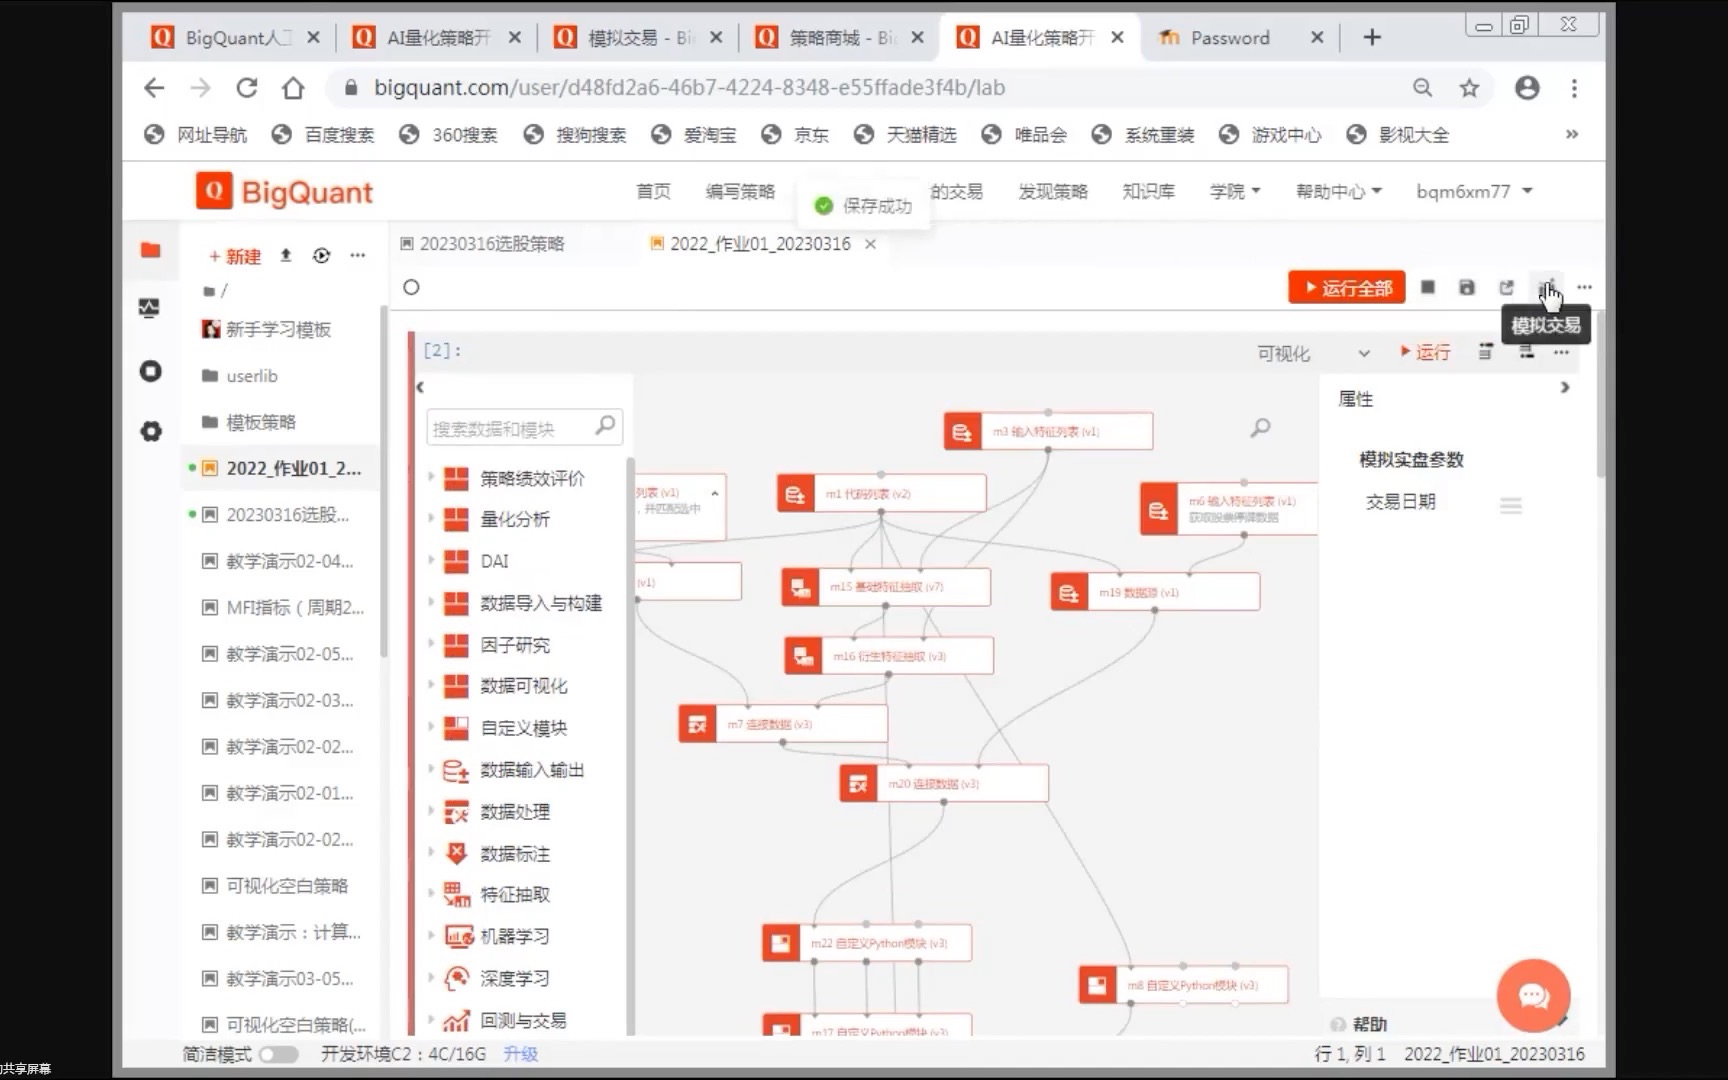1728x1080 pixels.
Task: Click the running kernels sidebar circle icon
Action: pos(150,371)
